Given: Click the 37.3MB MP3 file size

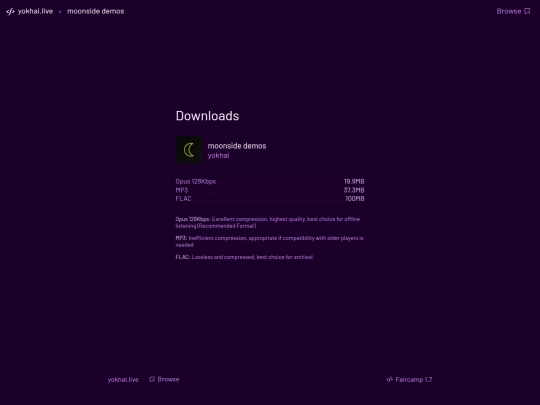Looking at the screenshot, I should (x=354, y=190).
